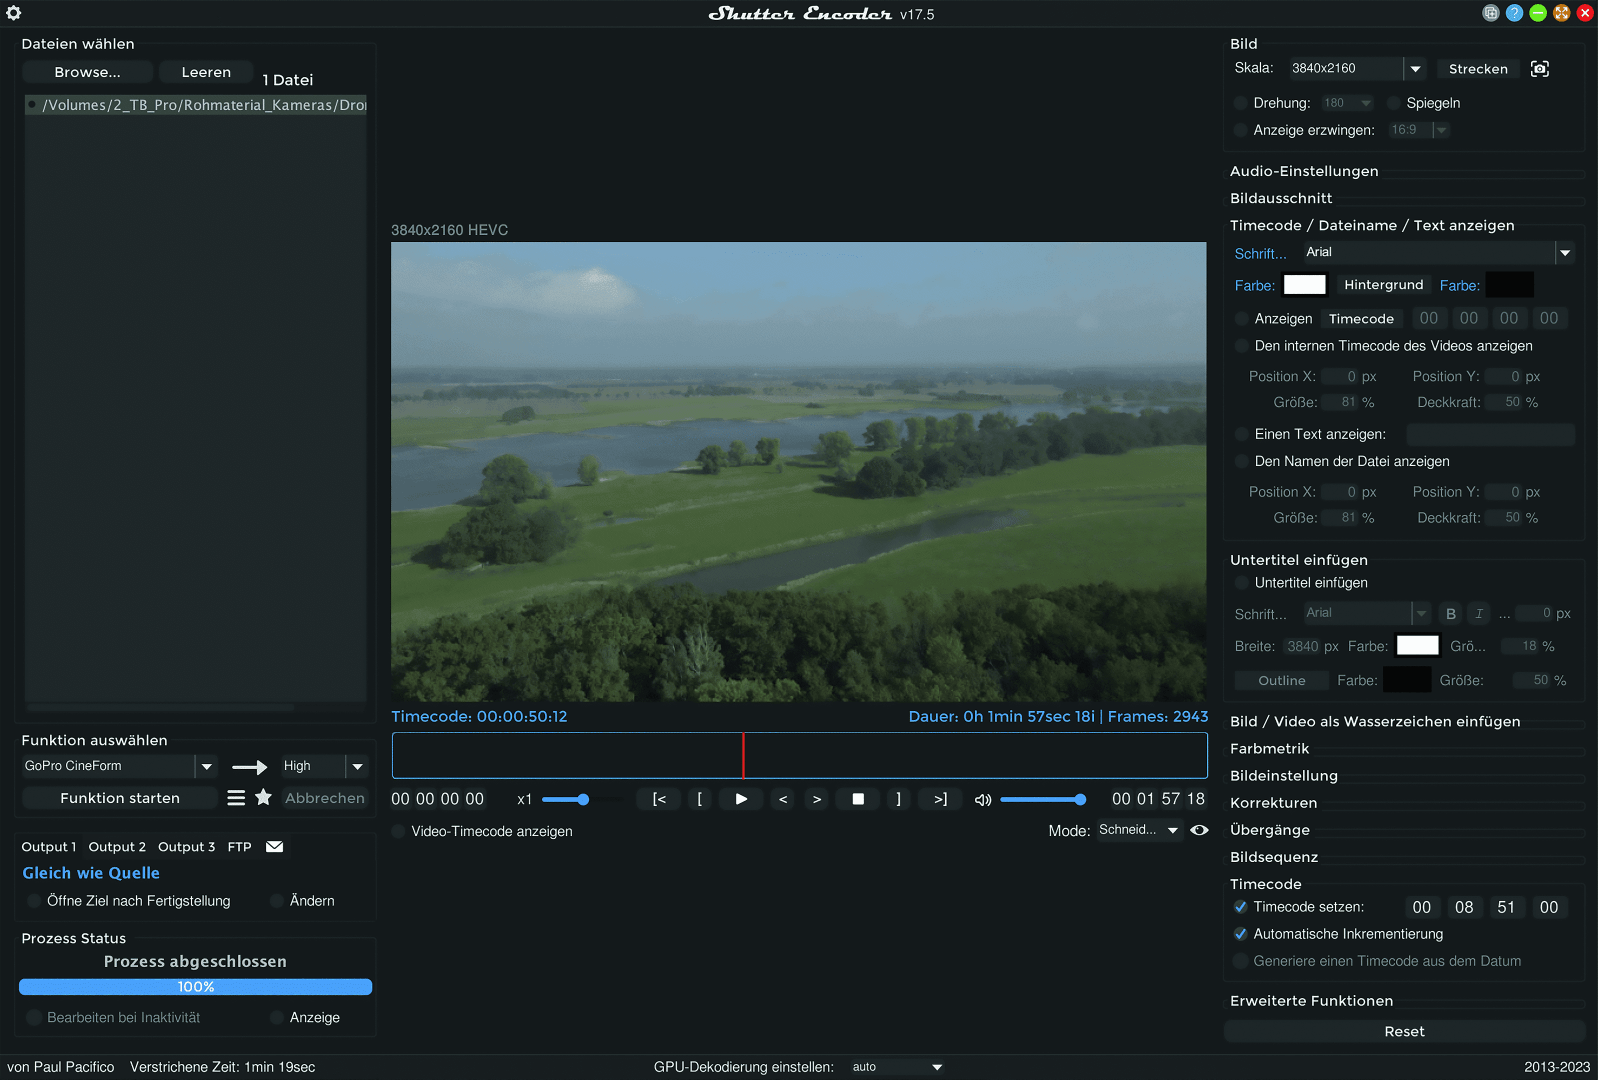
Task: Open the Skala 3840x2160 dropdown
Action: (1415, 69)
